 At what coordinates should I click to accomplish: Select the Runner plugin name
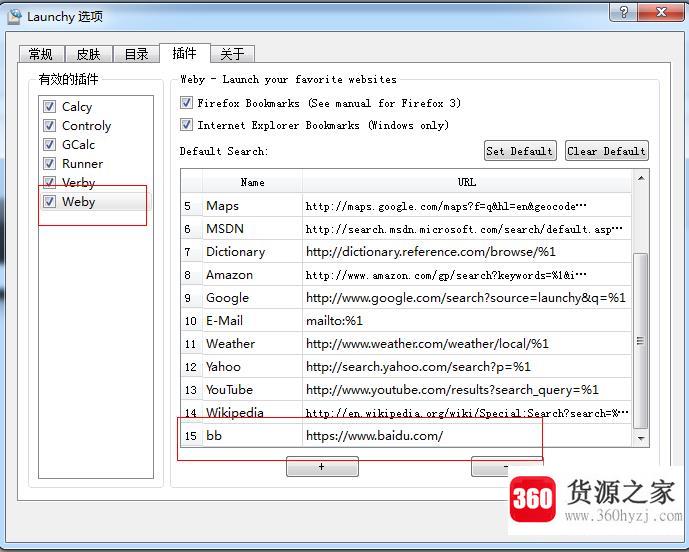point(82,163)
